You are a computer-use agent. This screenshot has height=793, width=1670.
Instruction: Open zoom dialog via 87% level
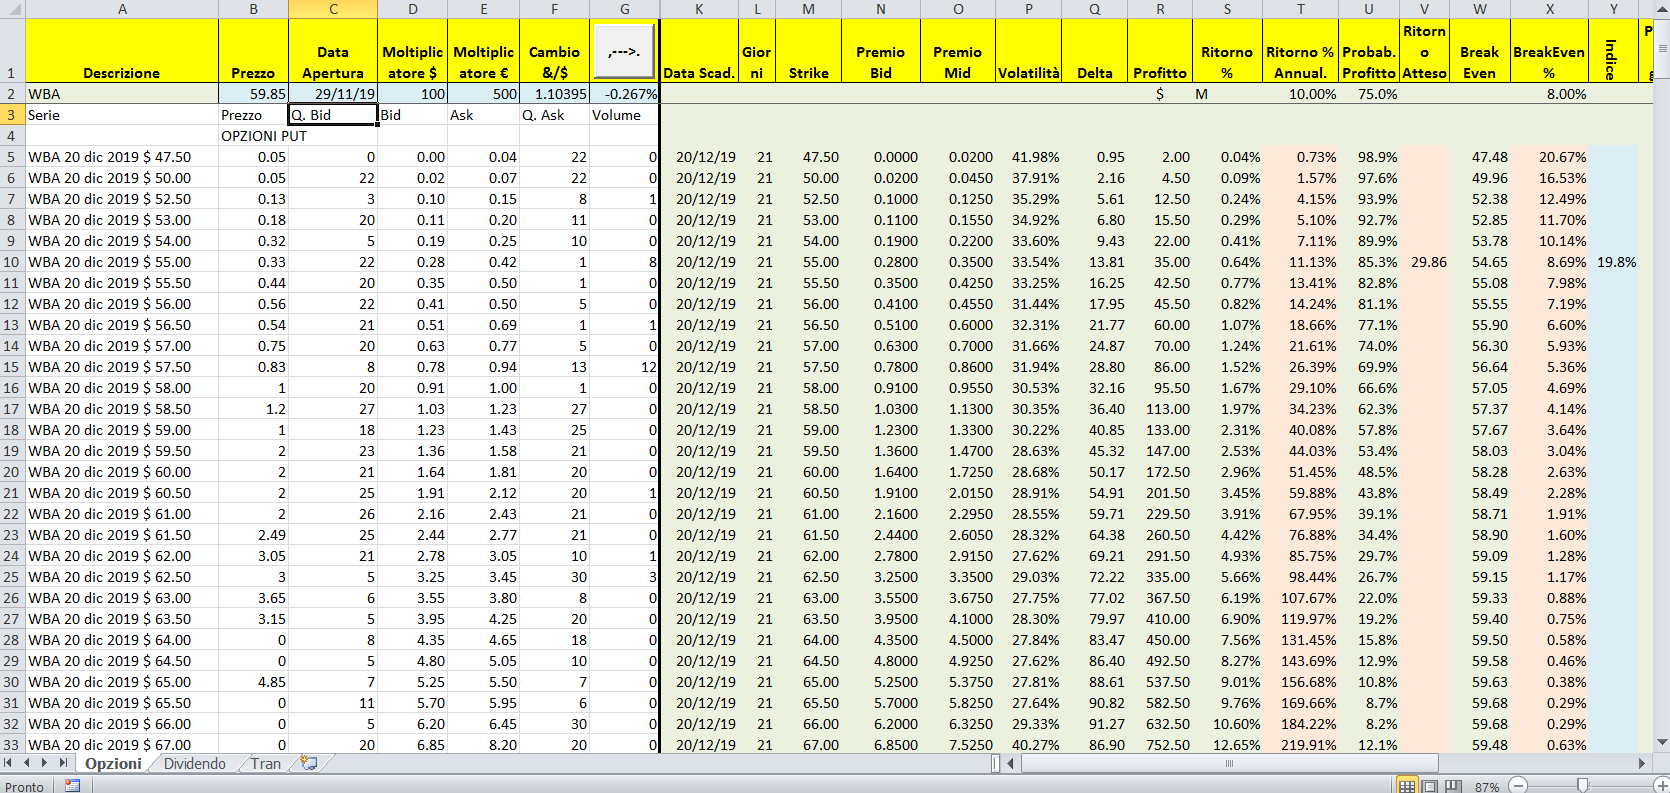pyautogui.click(x=1487, y=787)
